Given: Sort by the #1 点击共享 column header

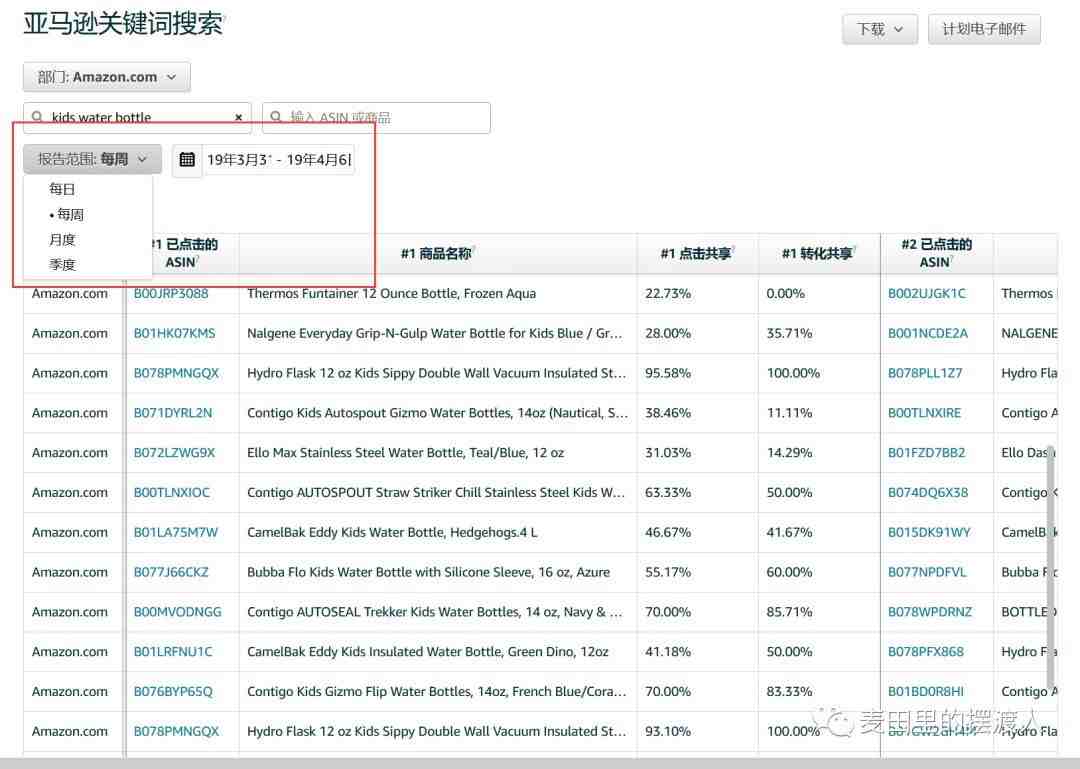Looking at the screenshot, I should (696, 254).
